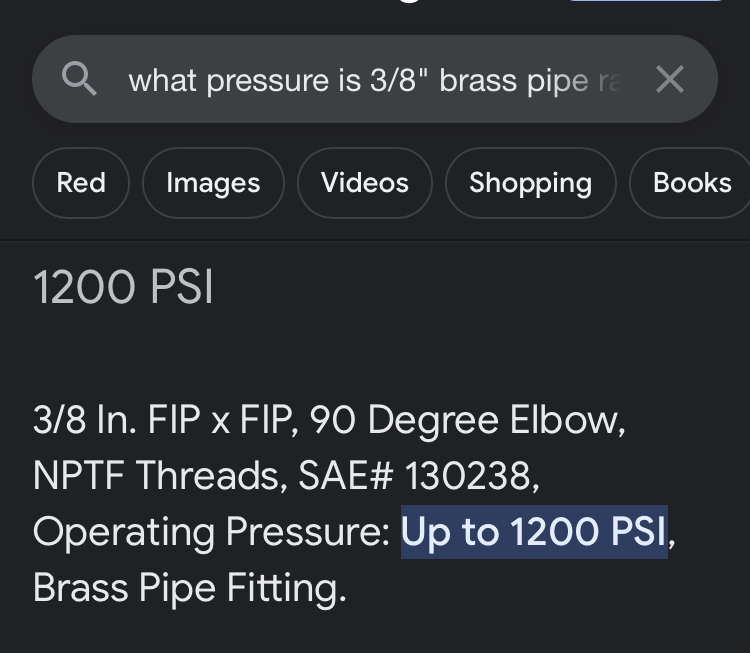Click the SAE# 130238 part number text

419,476
